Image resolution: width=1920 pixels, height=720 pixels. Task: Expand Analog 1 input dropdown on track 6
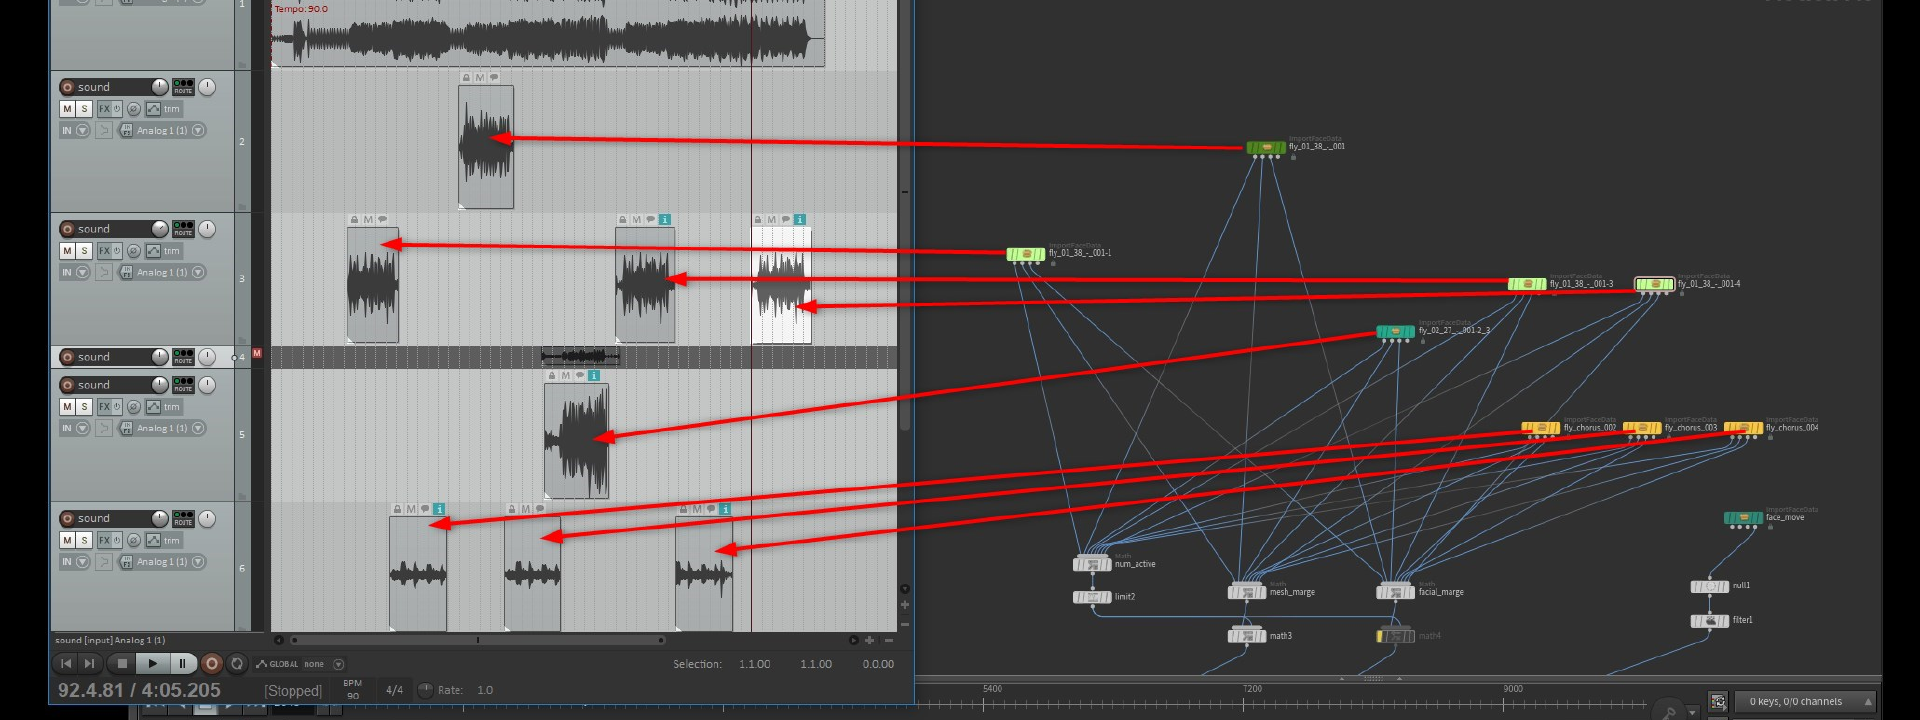point(198,562)
